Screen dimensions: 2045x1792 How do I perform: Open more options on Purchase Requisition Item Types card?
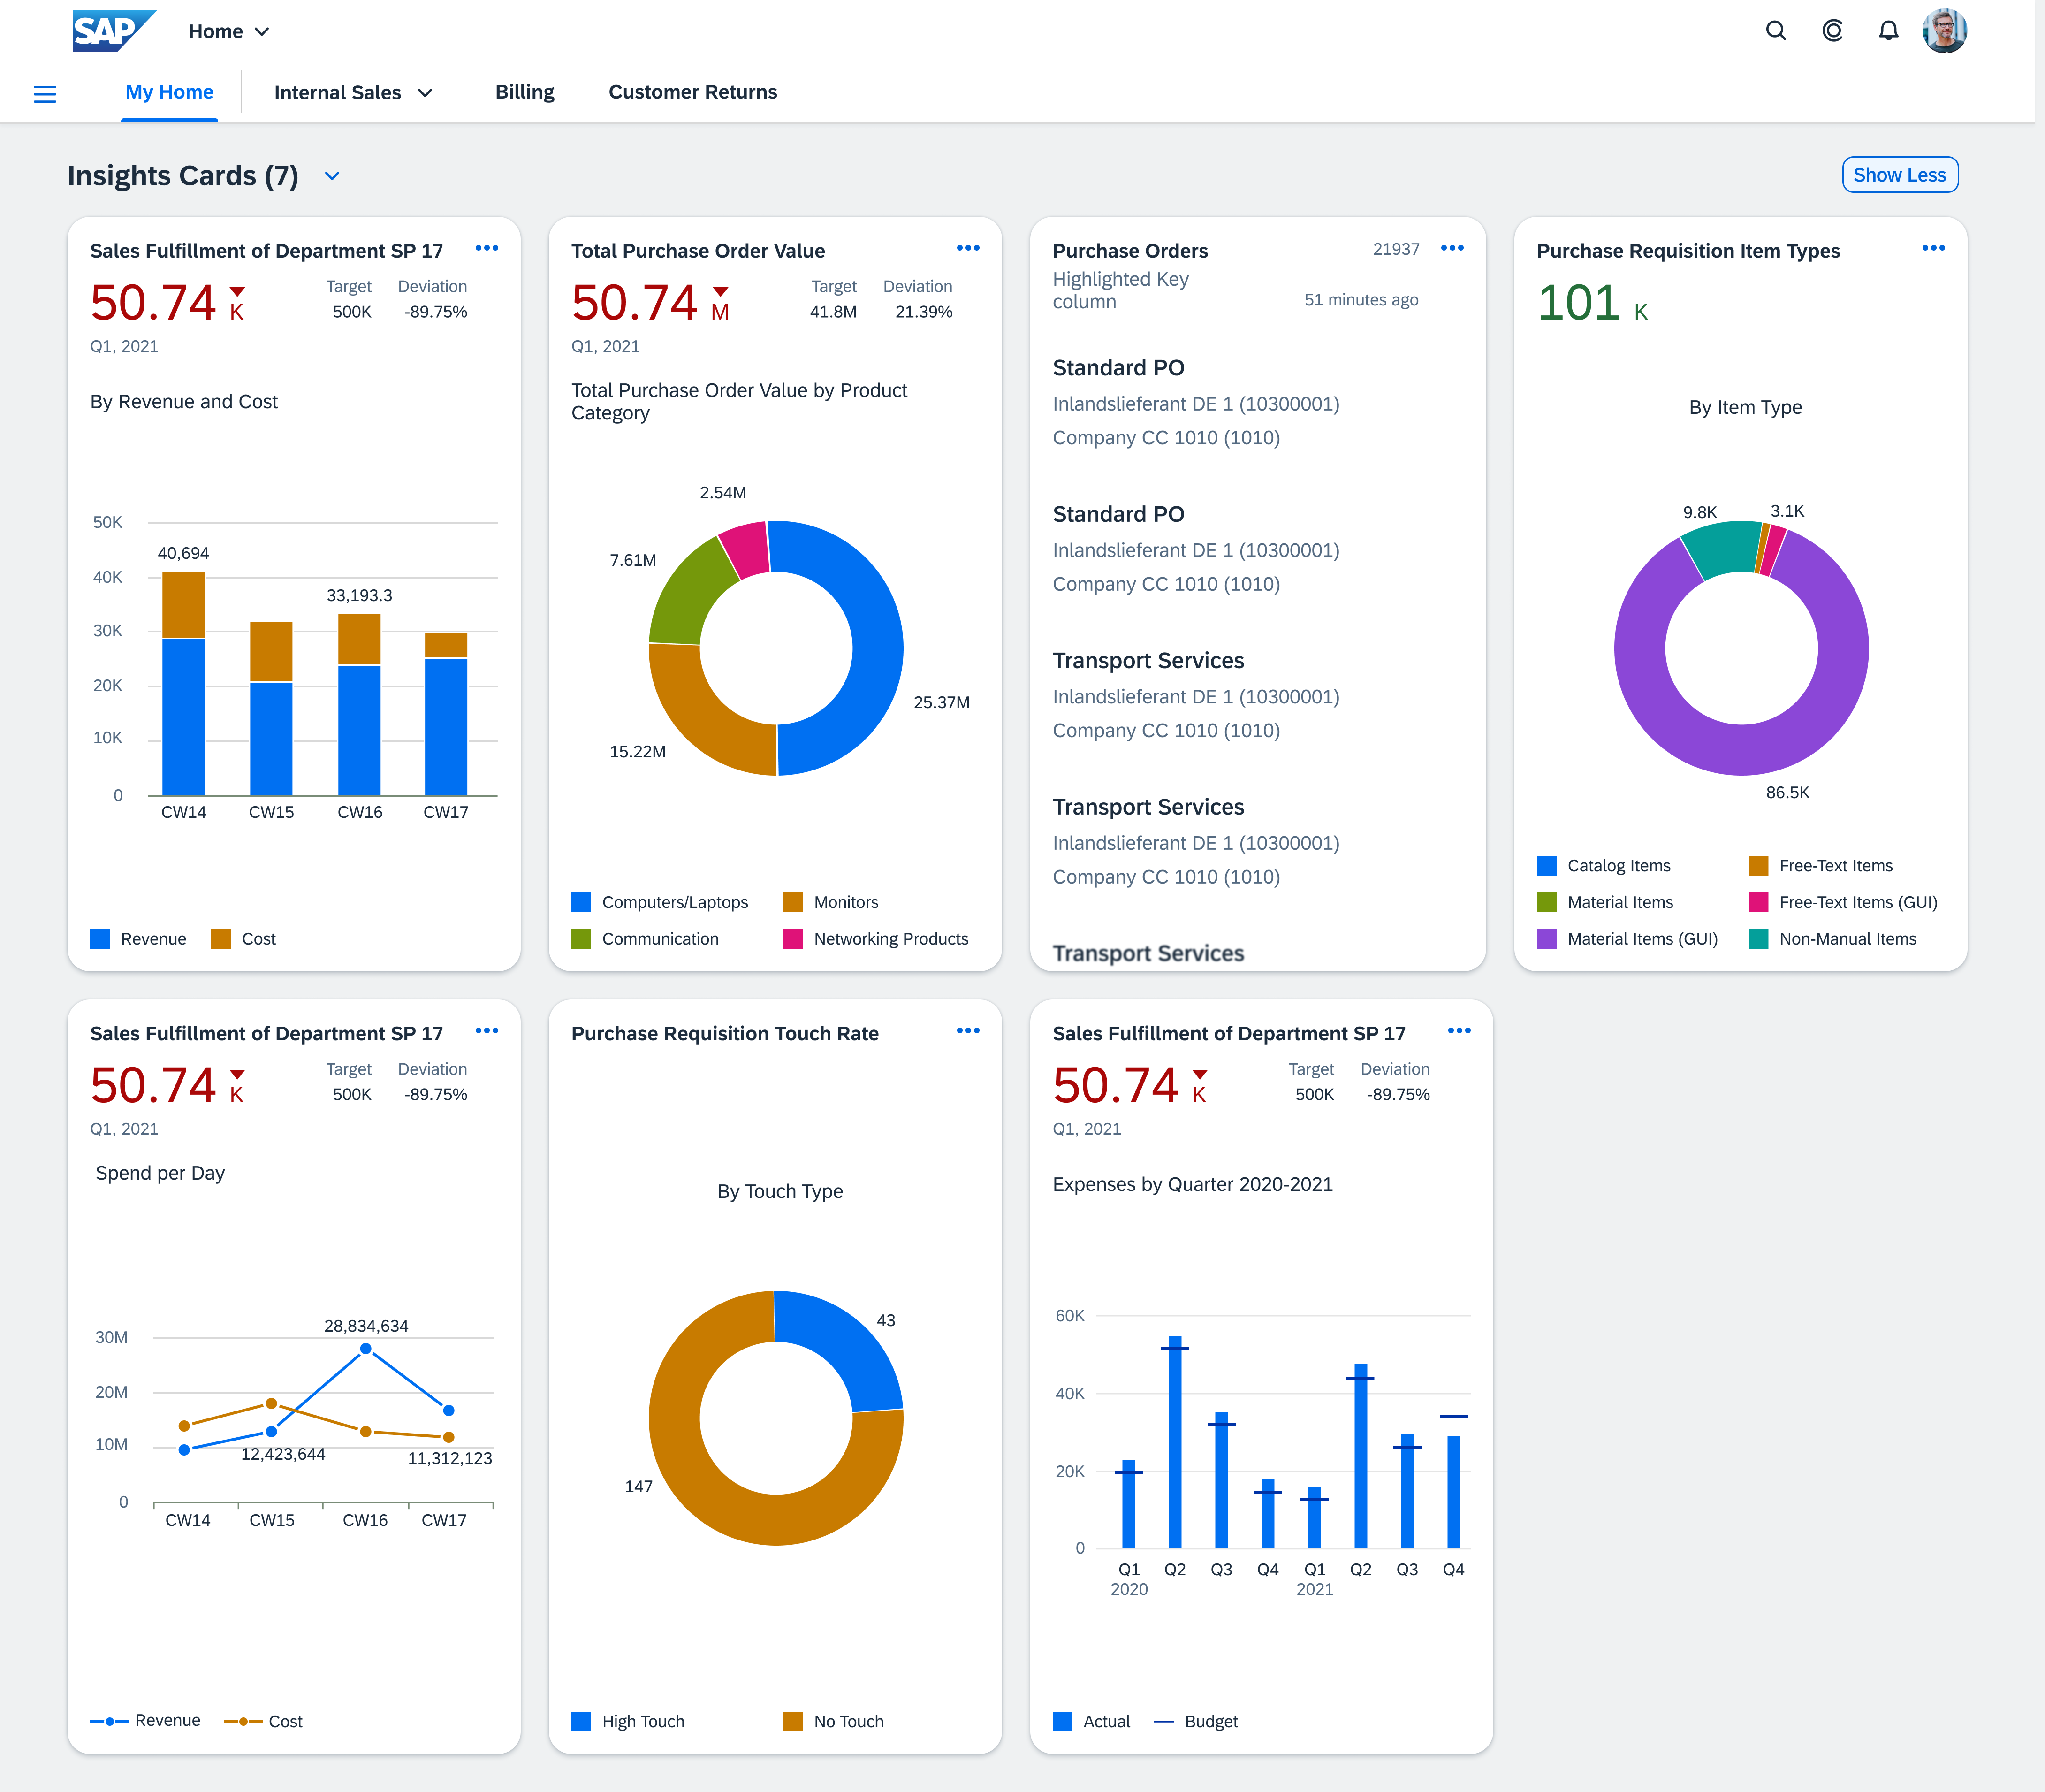pyautogui.click(x=1933, y=248)
